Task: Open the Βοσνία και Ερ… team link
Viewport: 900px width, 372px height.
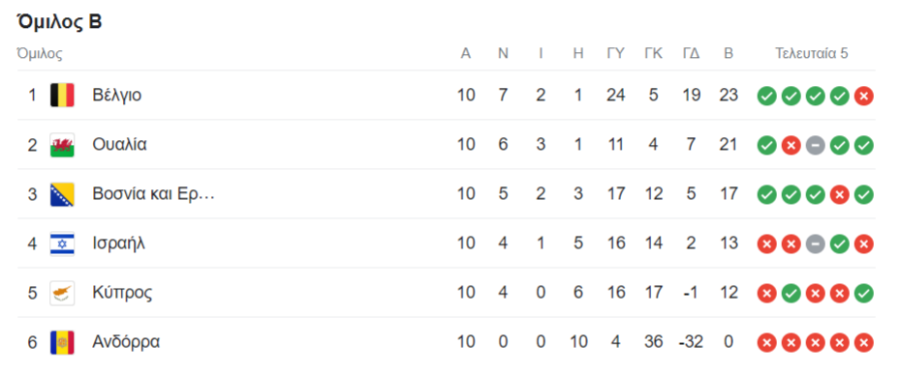Action: tap(153, 194)
